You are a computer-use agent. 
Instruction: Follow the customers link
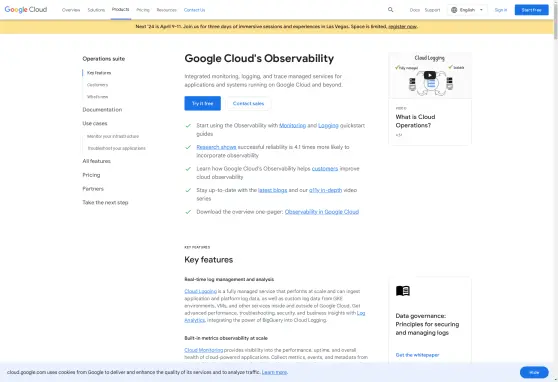pyautogui.click(x=325, y=169)
